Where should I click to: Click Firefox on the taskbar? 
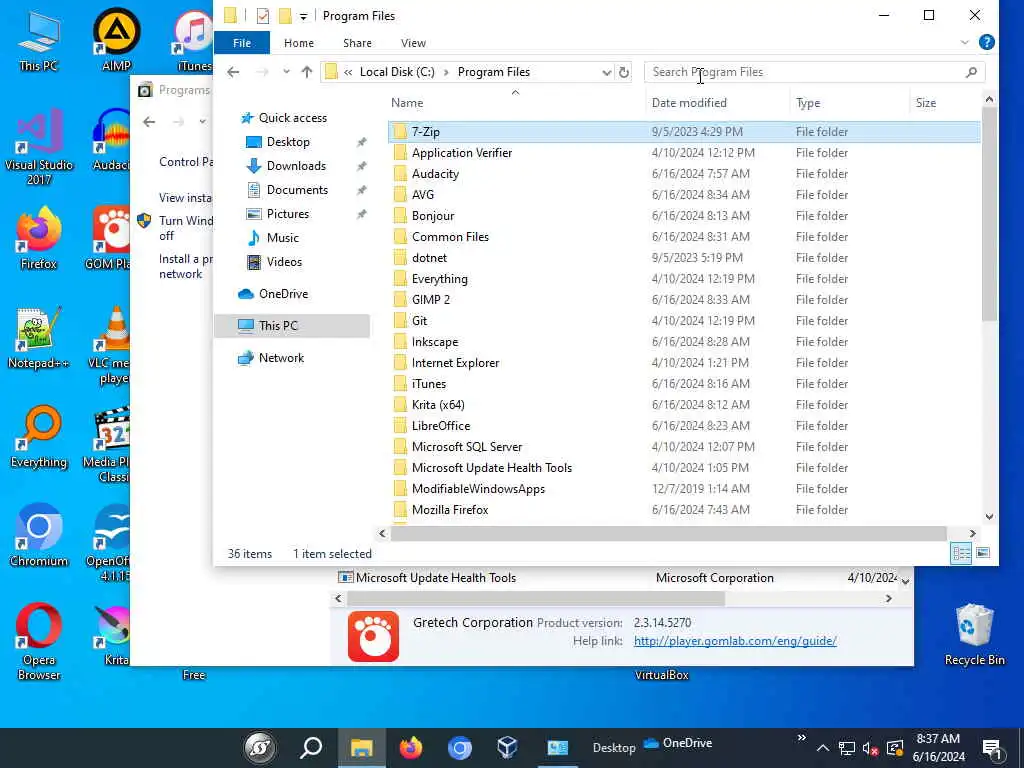[411, 748]
